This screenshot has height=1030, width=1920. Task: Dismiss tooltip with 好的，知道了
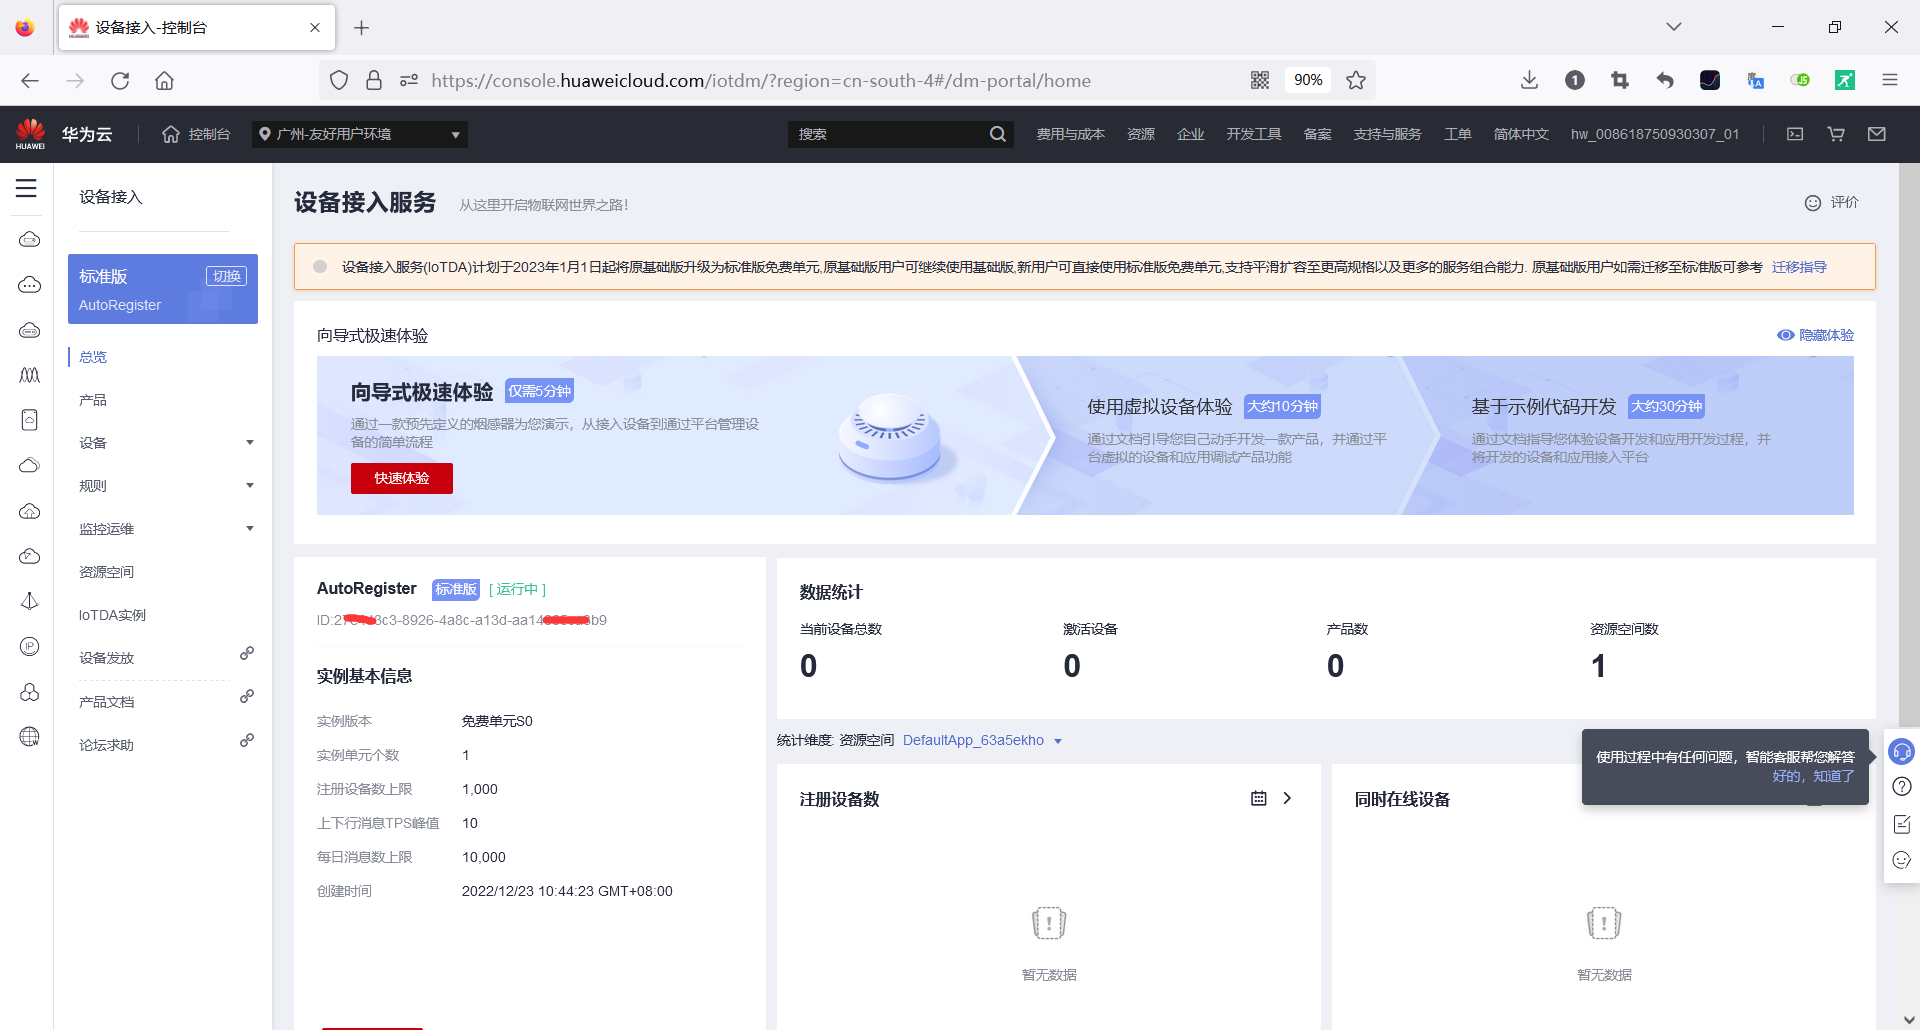(x=1813, y=776)
